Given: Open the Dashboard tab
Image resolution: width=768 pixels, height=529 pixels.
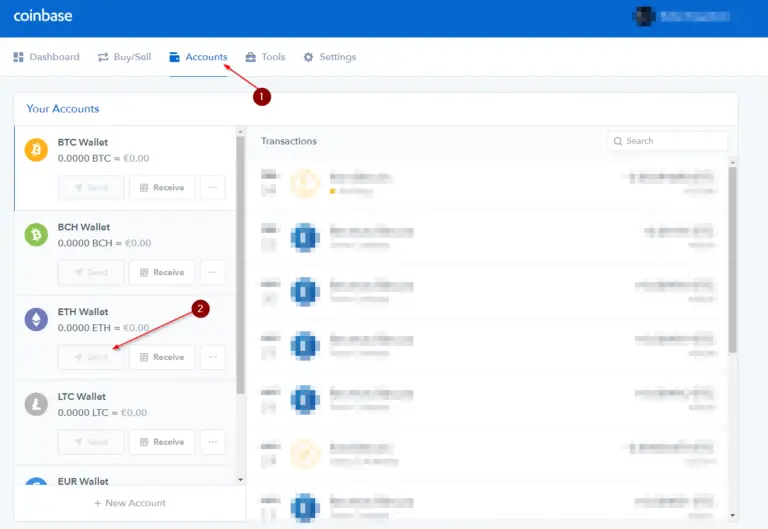Looking at the screenshot, I should (x=47, y=57).
